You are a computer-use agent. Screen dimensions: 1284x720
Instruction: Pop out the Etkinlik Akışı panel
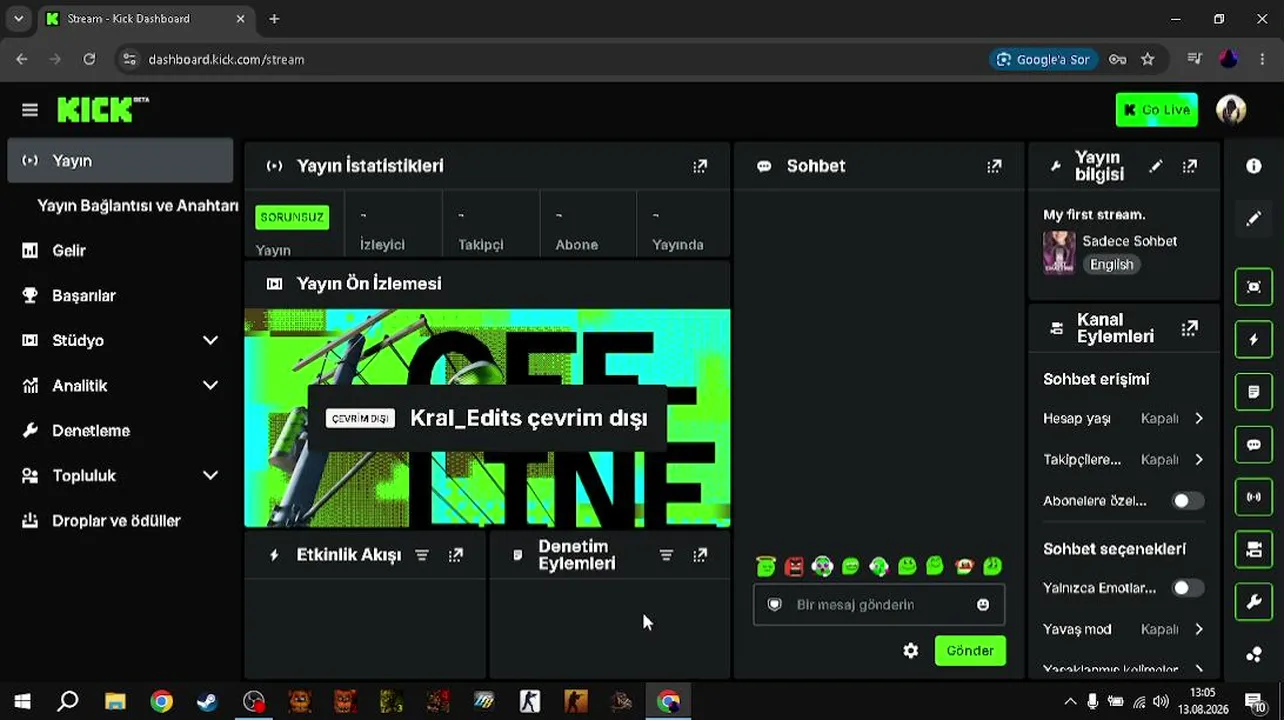click(456, 555)
